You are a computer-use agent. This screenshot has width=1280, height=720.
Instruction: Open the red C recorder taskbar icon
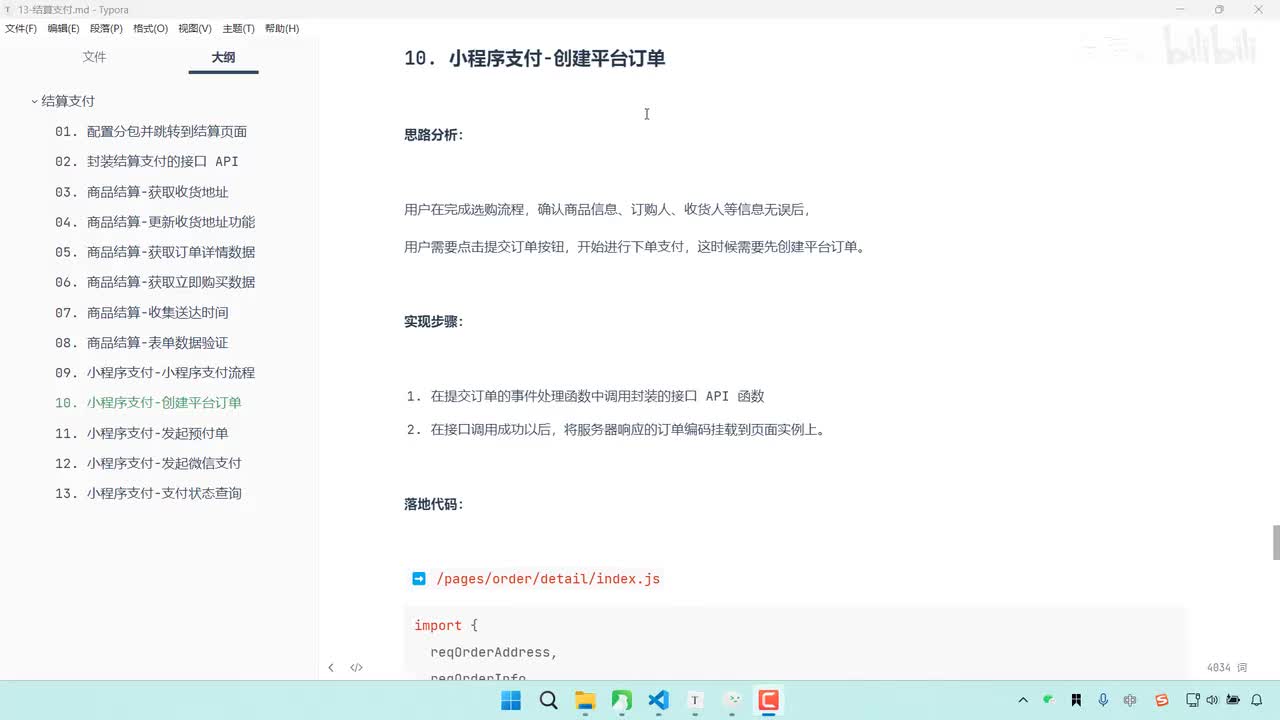768,700
